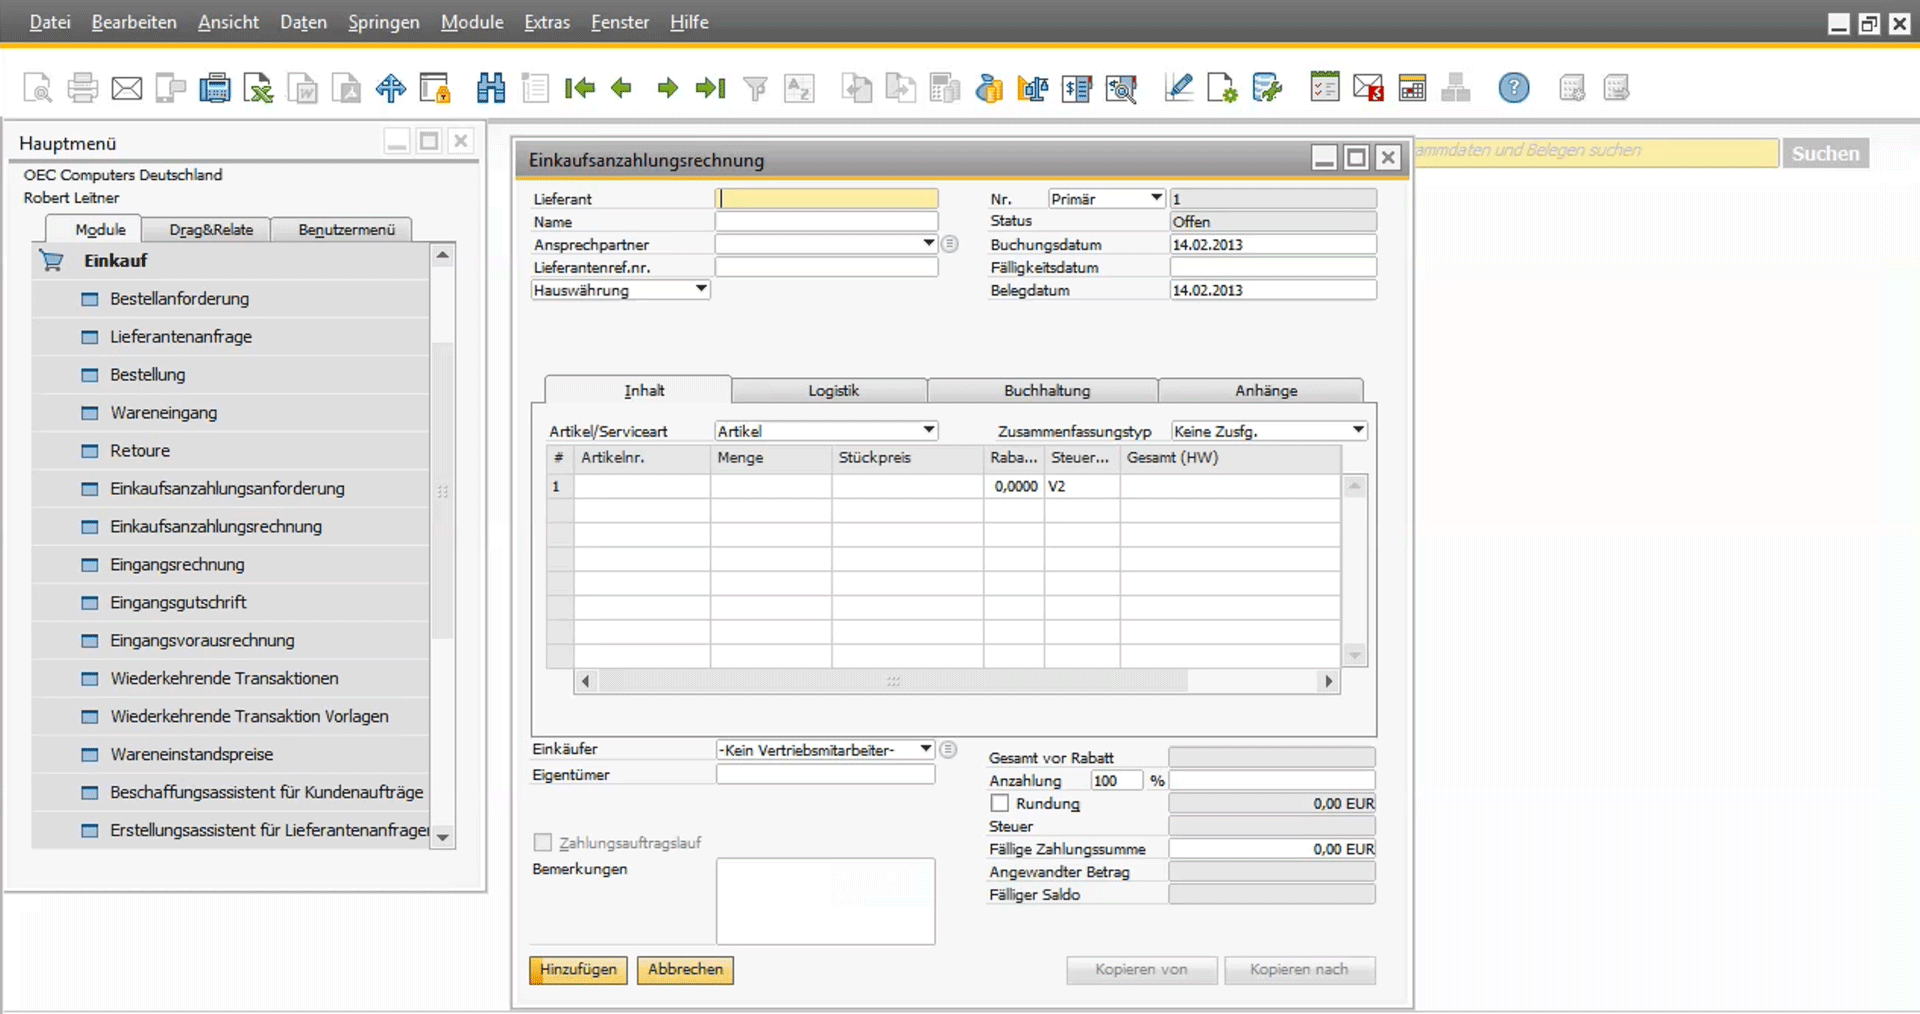Open Eingangsrechnung in the Einkauf menu
1920x1014 pixels.
tap(177, 565)
